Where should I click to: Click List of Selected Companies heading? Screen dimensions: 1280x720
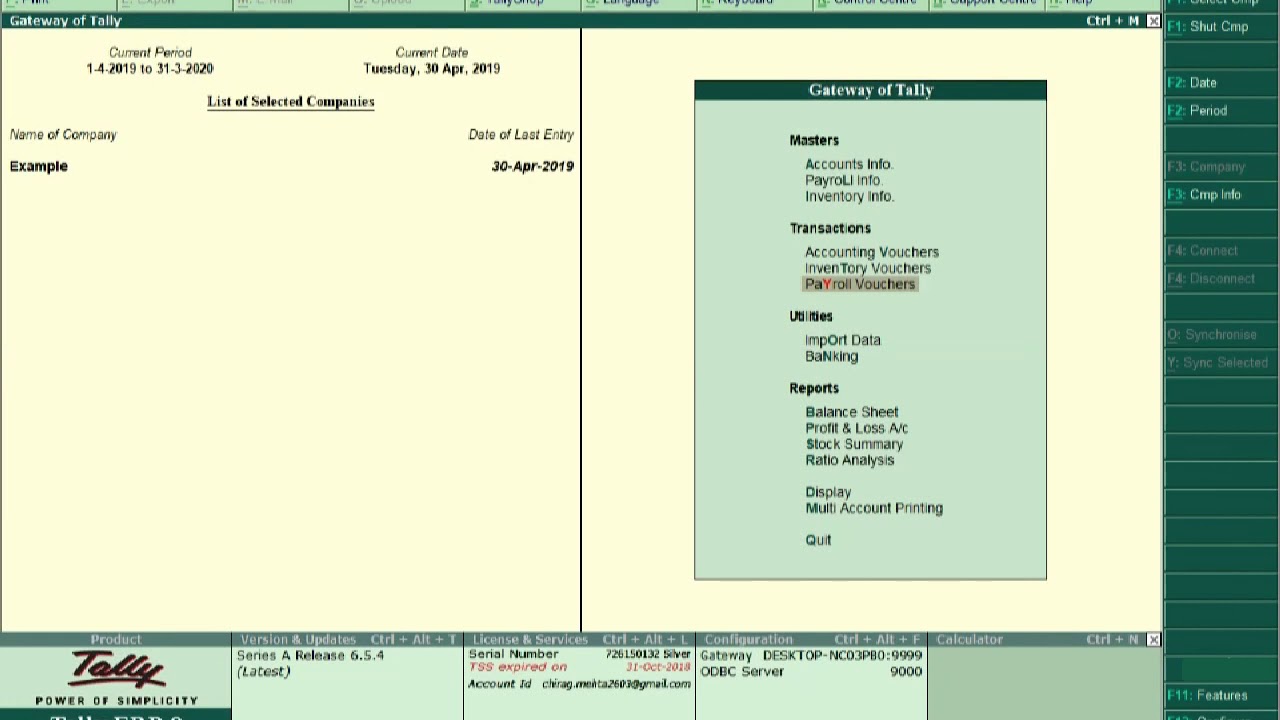tap(290, 101)
